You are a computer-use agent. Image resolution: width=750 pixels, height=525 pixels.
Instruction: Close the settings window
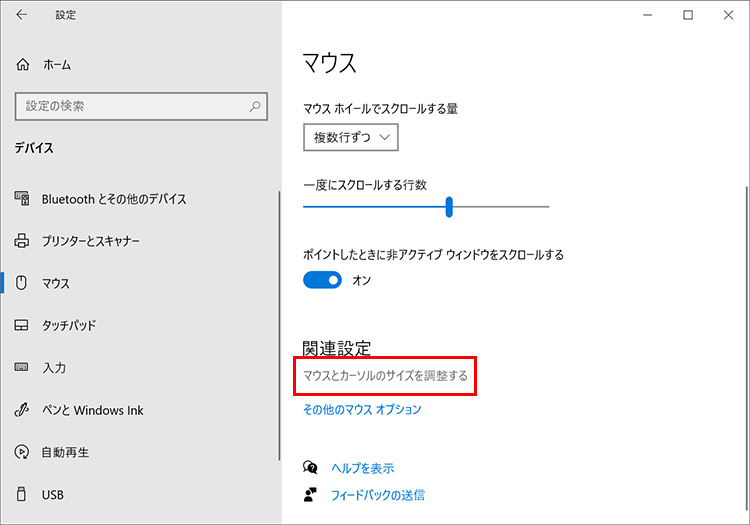click(728, 15)
